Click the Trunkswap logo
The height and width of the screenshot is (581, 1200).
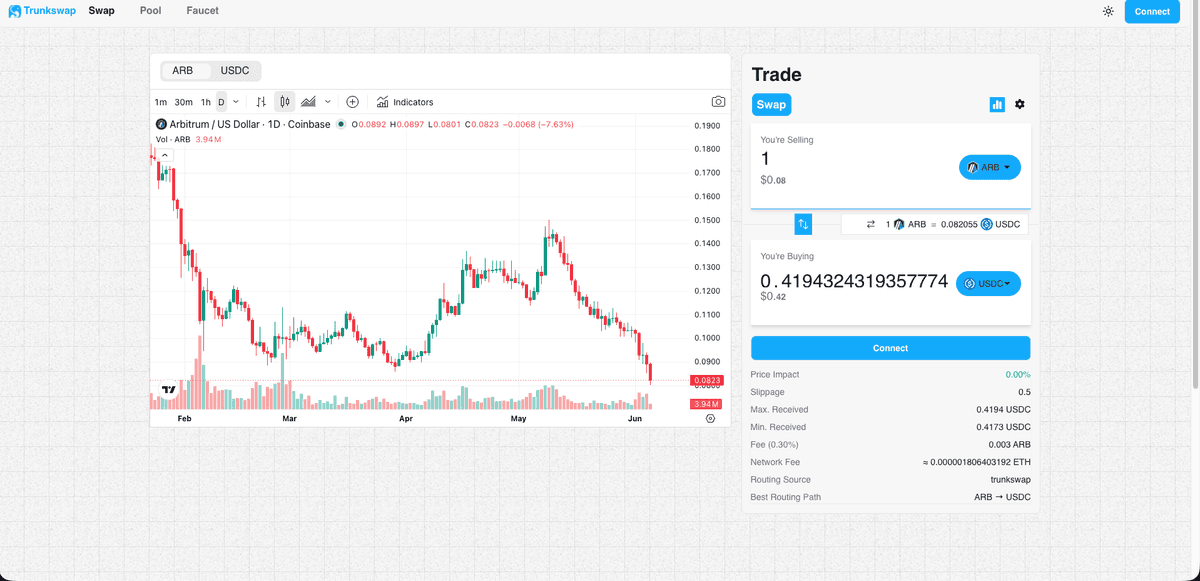coord(42,11)
